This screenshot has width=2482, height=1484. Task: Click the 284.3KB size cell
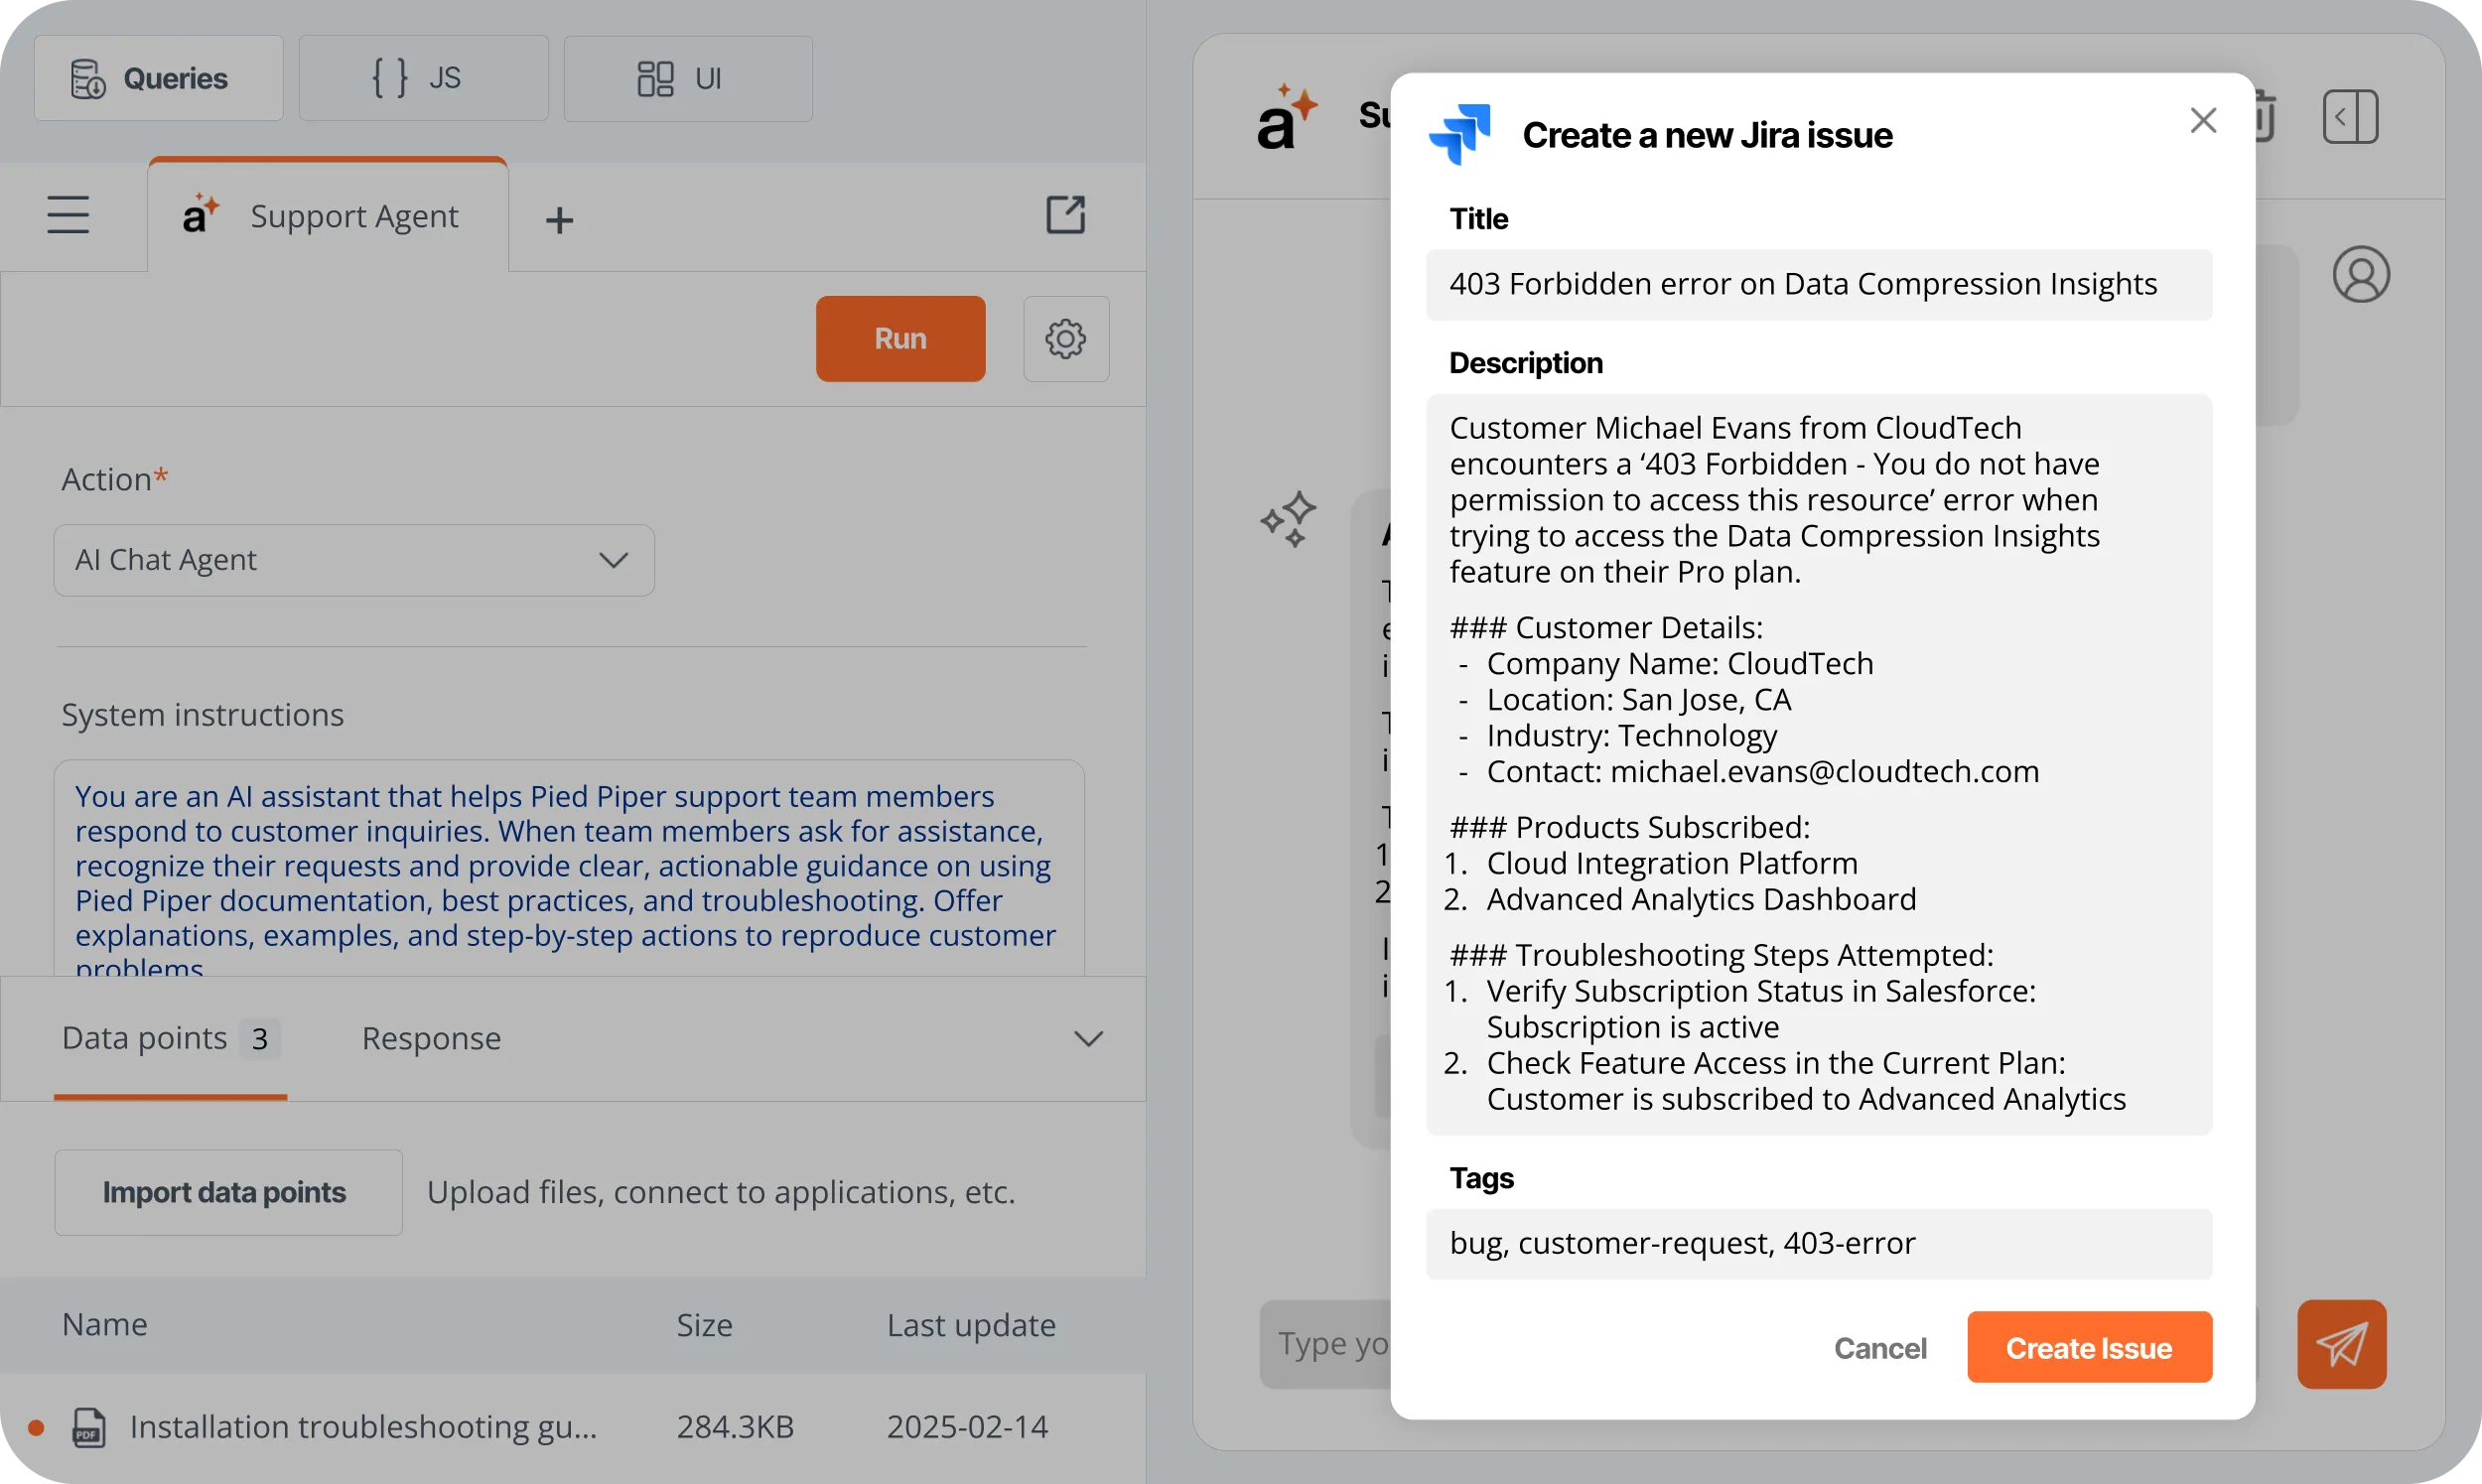coord(735,1427)
